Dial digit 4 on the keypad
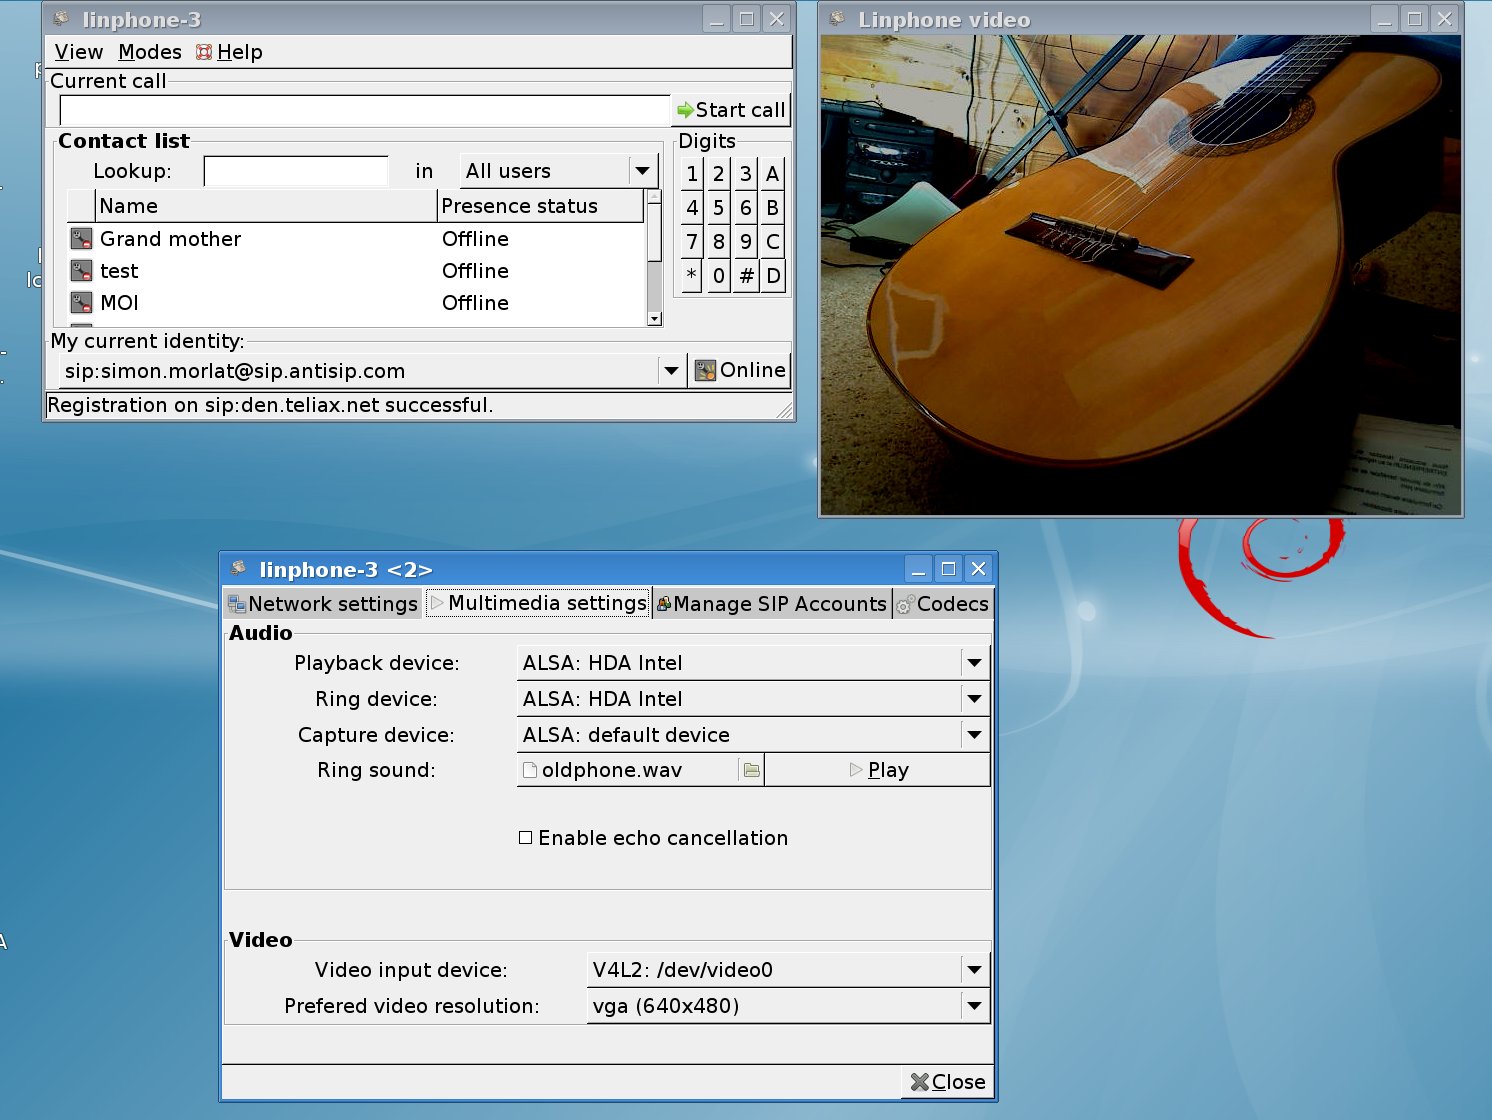The image size is (1492, 1120). coord(692,208)
